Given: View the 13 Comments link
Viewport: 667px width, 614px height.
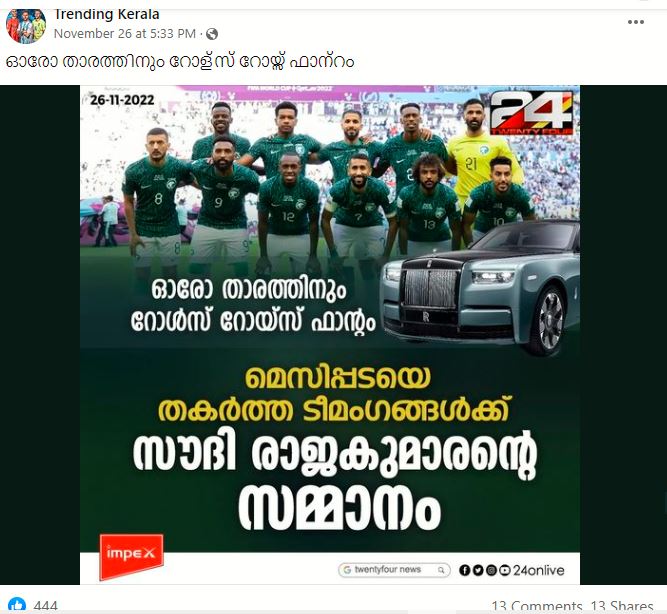Looking at the screenshot, I should (x=536, y=606).
